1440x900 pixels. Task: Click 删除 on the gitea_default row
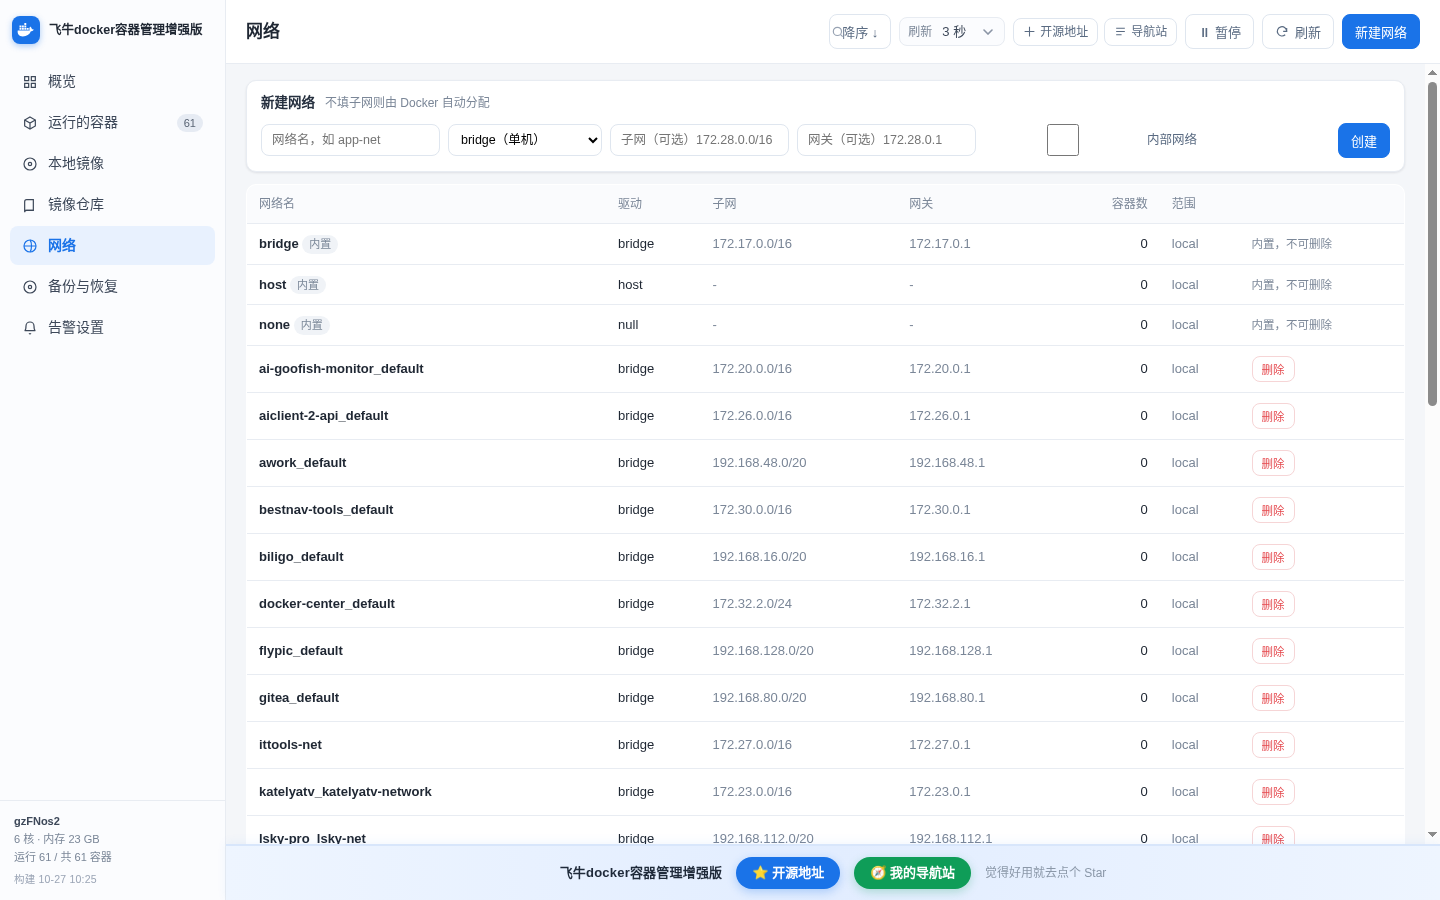(1273, 698)
